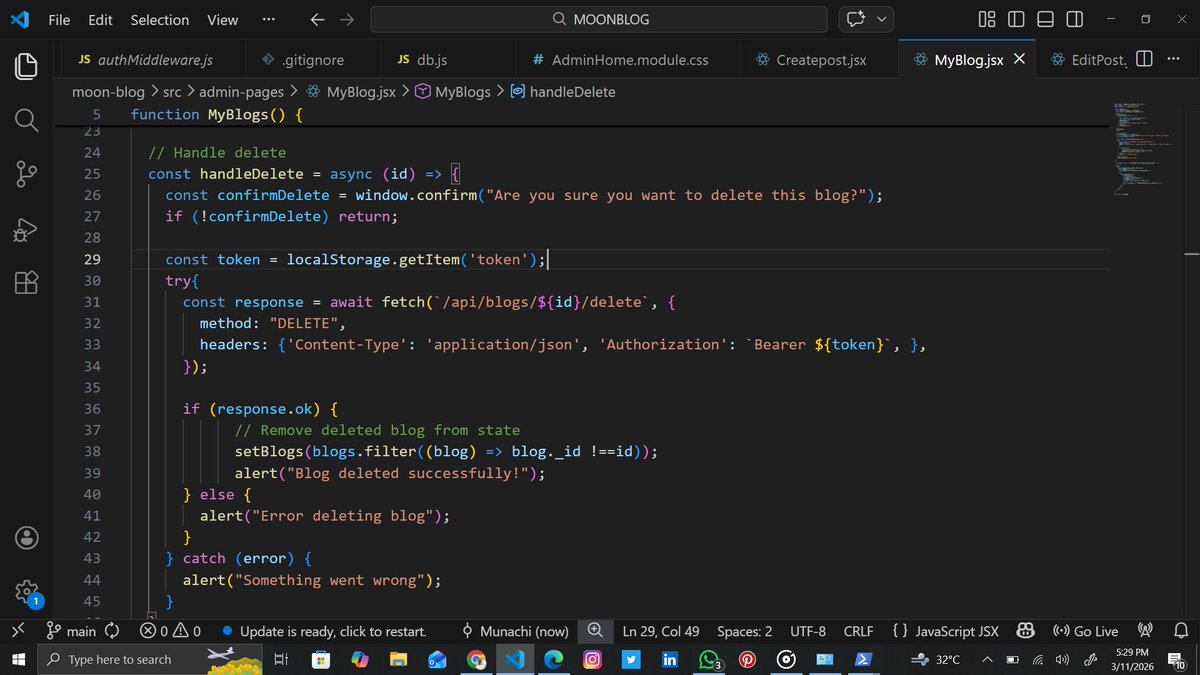
Task: Open the Selection menu
Action: [160, 19]
